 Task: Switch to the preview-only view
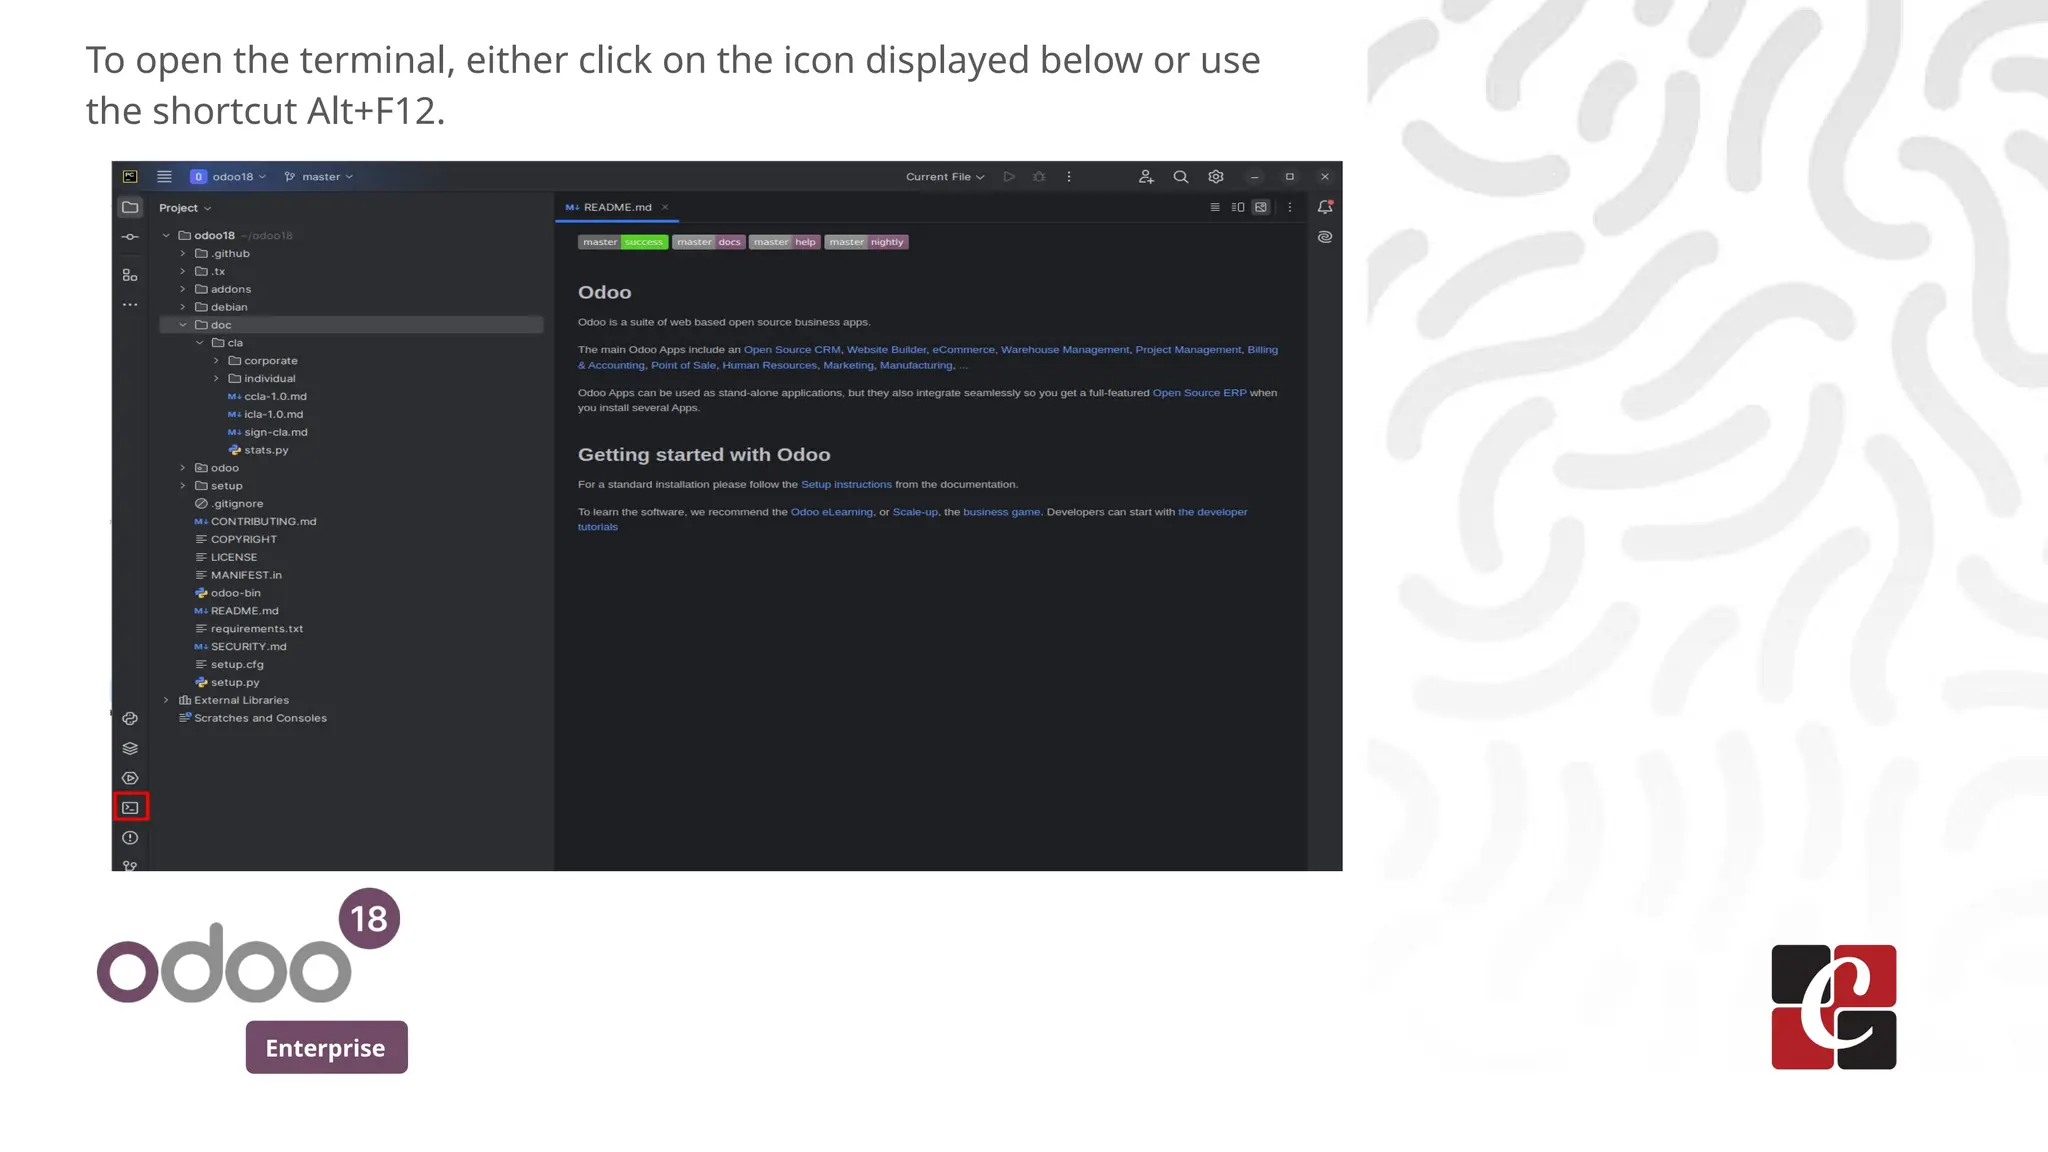click(x=1261, y=207)
